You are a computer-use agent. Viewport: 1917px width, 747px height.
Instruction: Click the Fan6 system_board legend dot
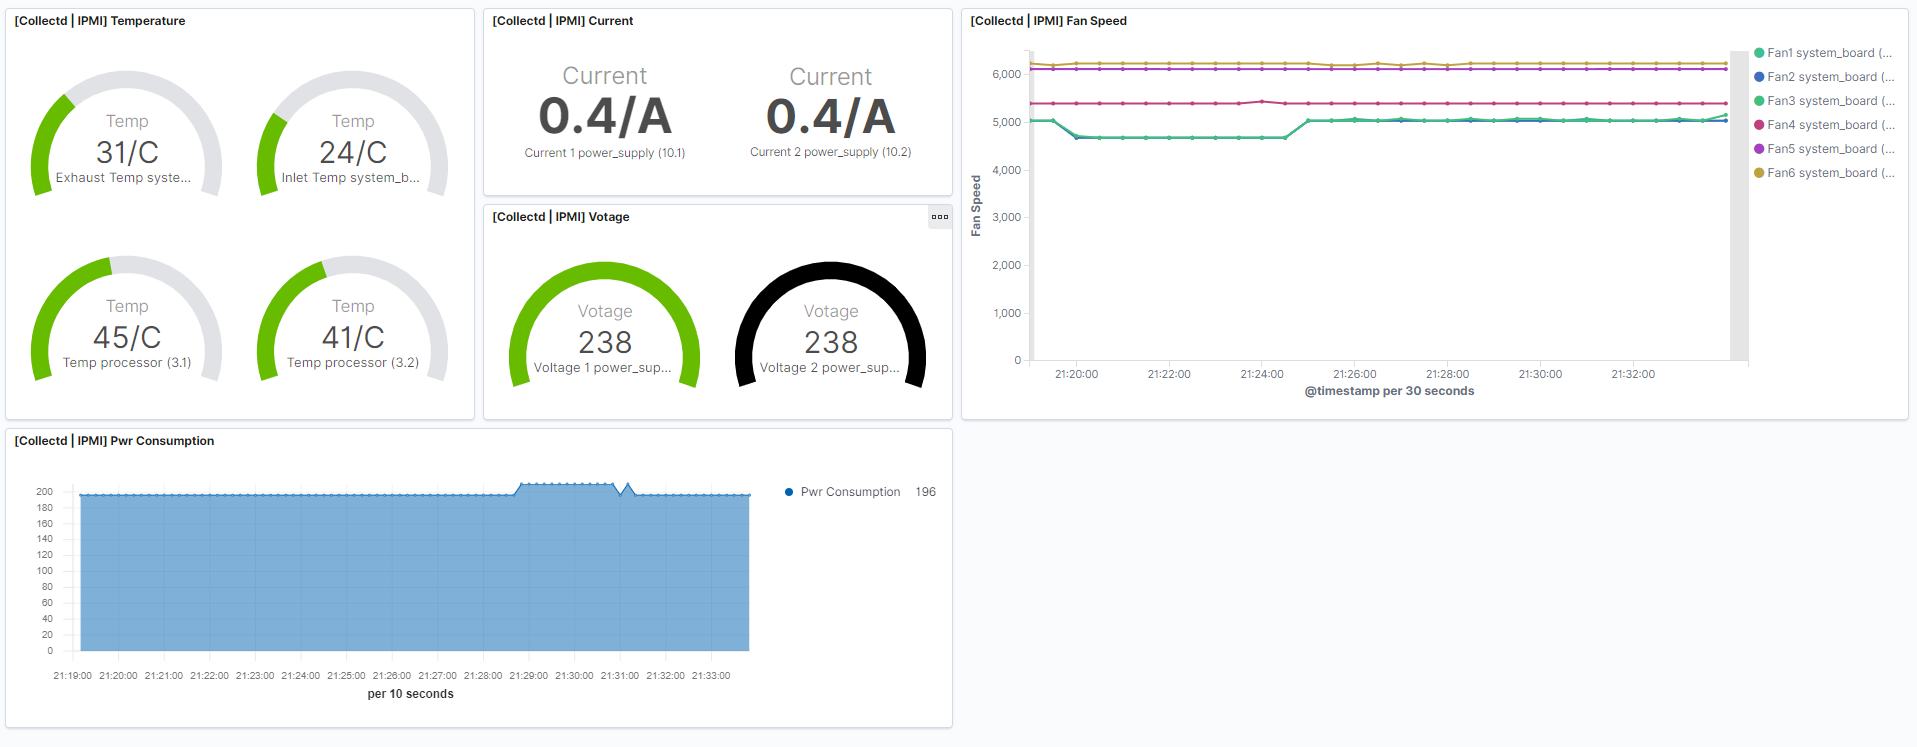coord(1759,173)
